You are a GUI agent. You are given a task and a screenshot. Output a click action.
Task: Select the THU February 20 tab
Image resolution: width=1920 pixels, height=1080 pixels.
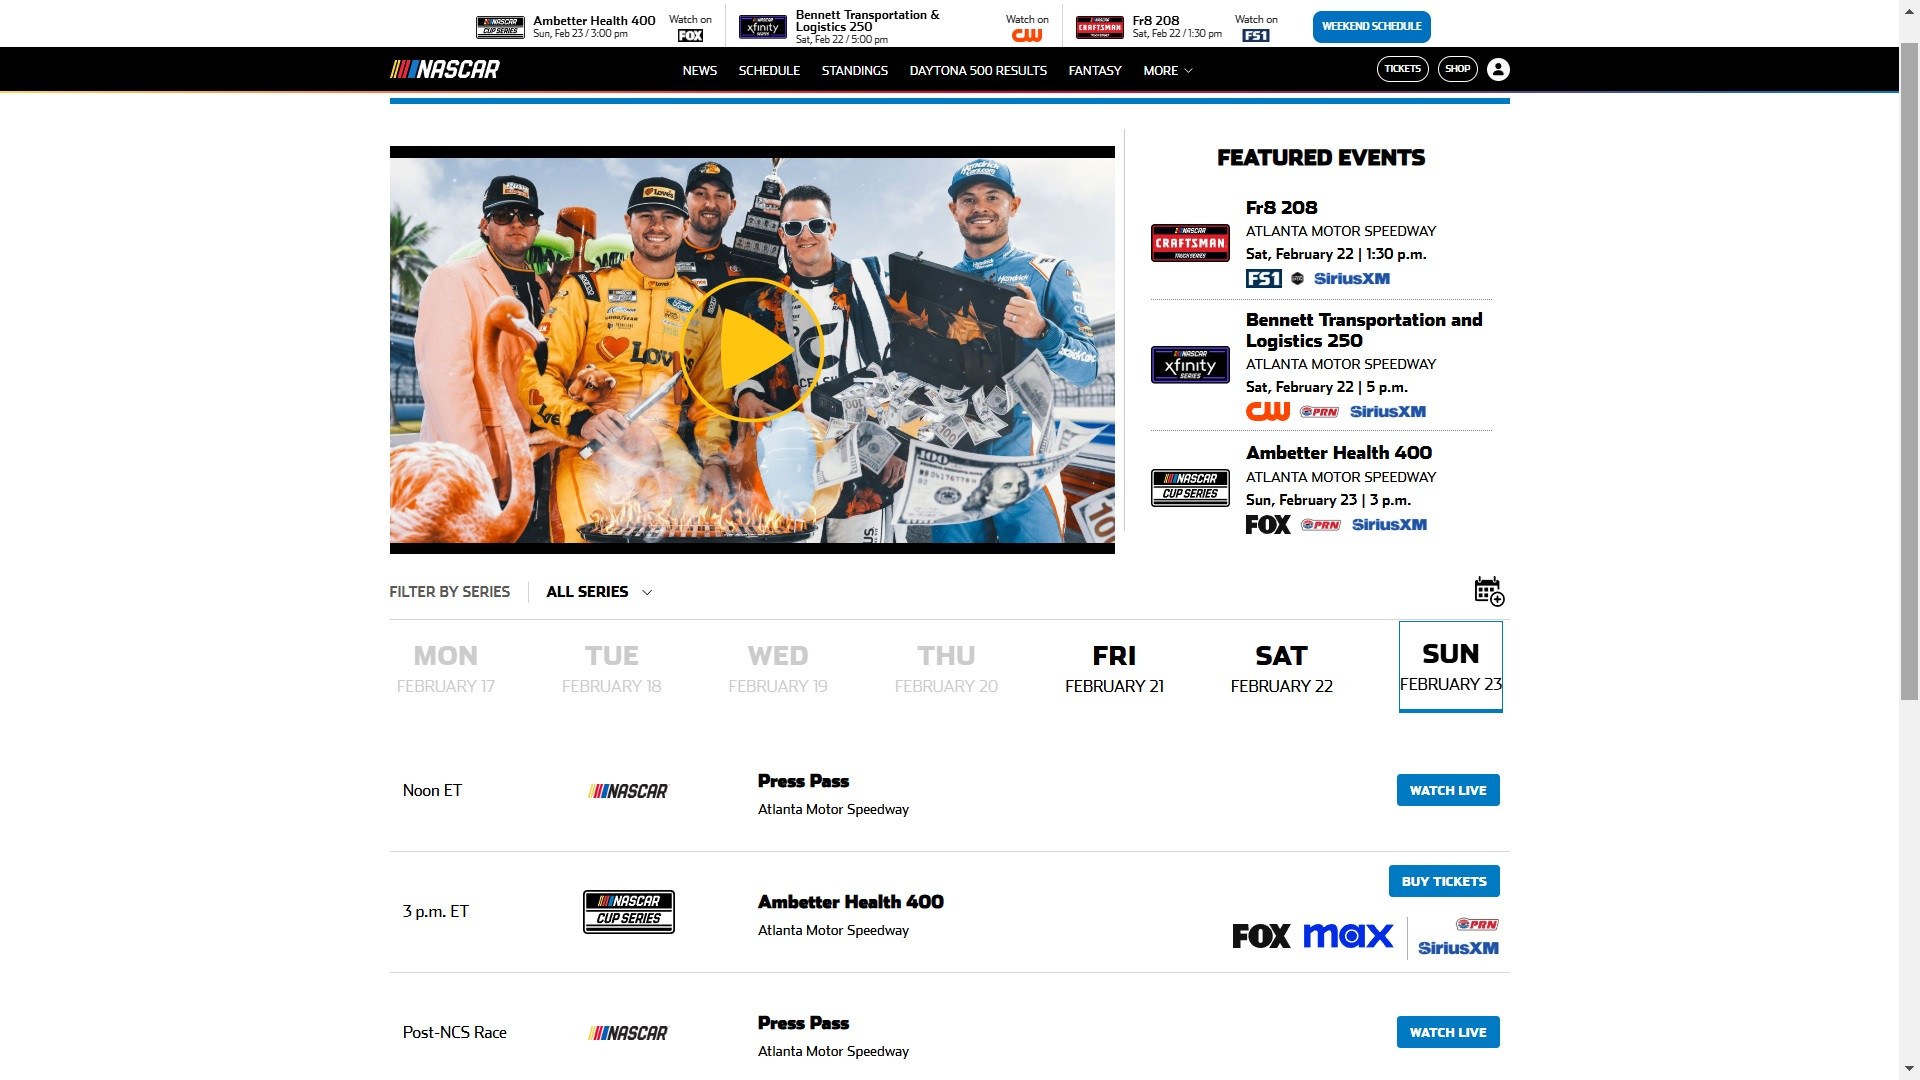coord(946,668)
